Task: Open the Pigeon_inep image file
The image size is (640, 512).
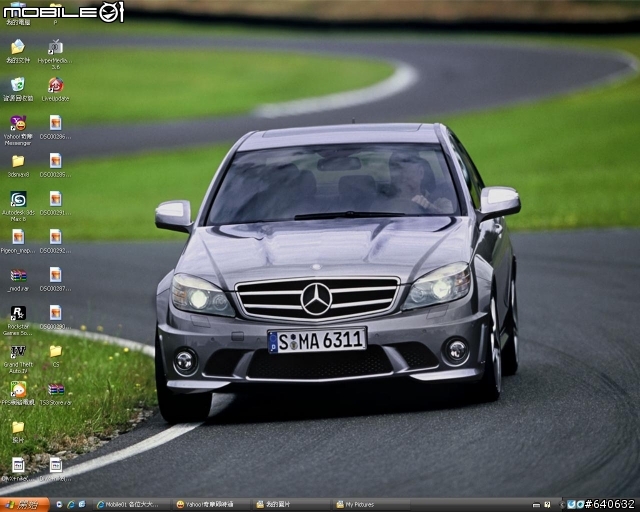Action: tap(18, 242)
